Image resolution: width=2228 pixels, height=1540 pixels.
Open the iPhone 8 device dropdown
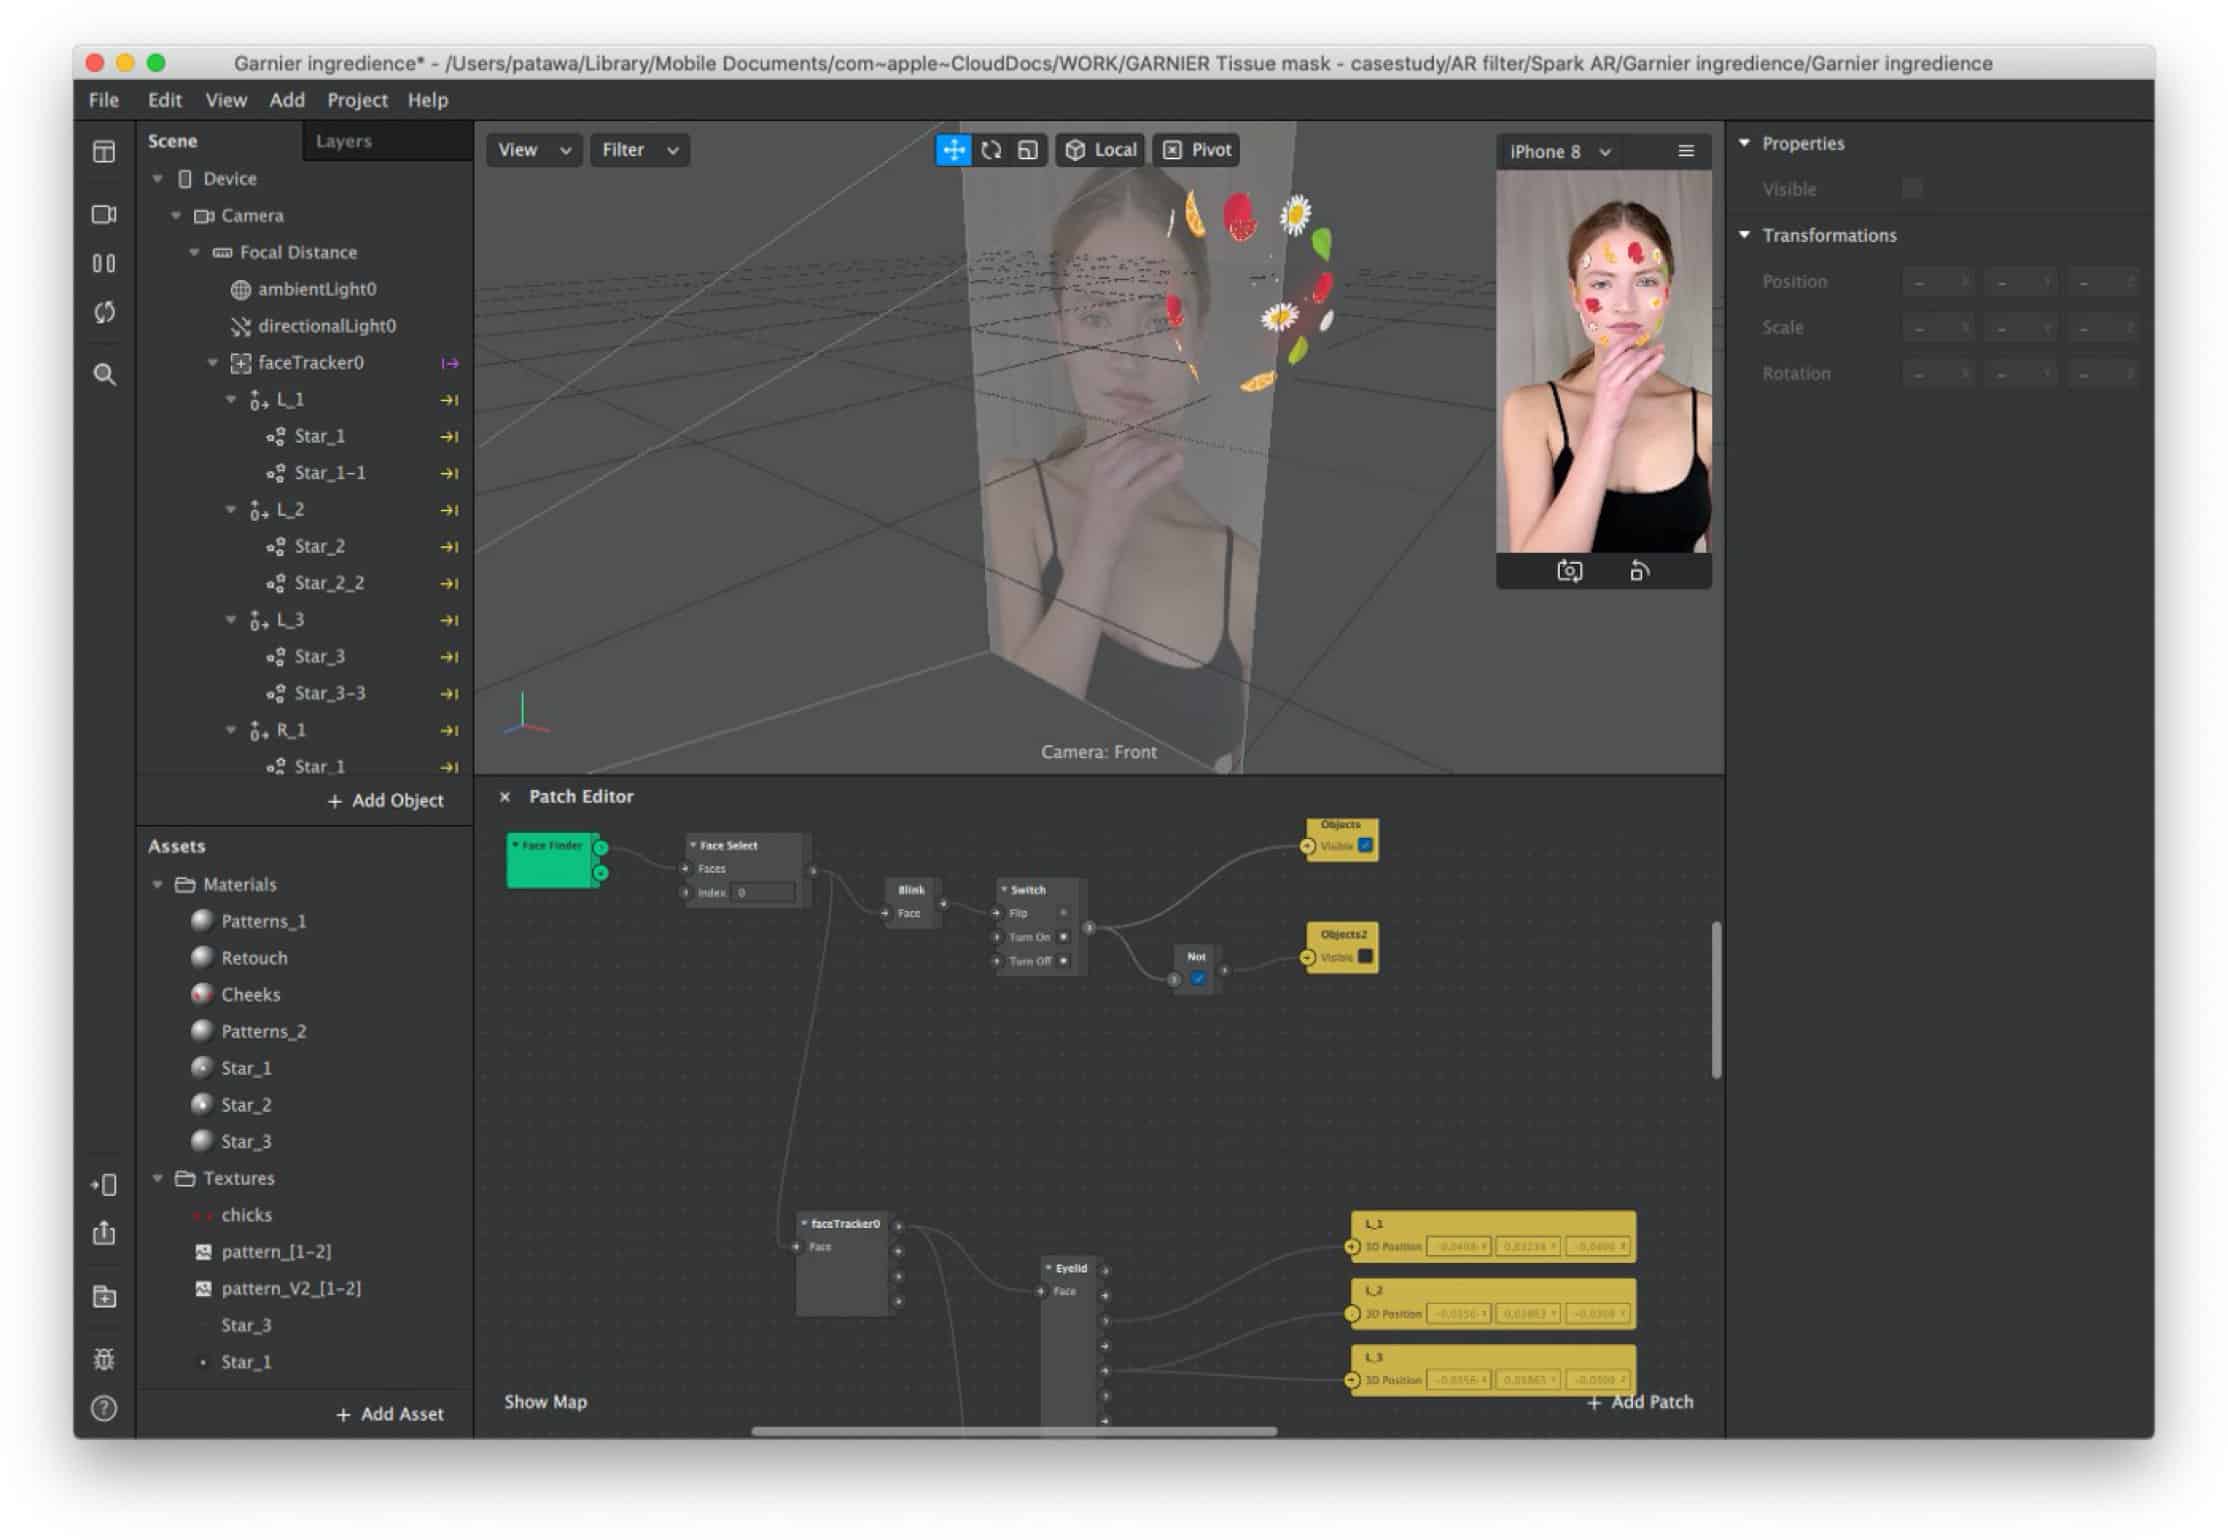pyautogui.click(x=1560, y=152)
